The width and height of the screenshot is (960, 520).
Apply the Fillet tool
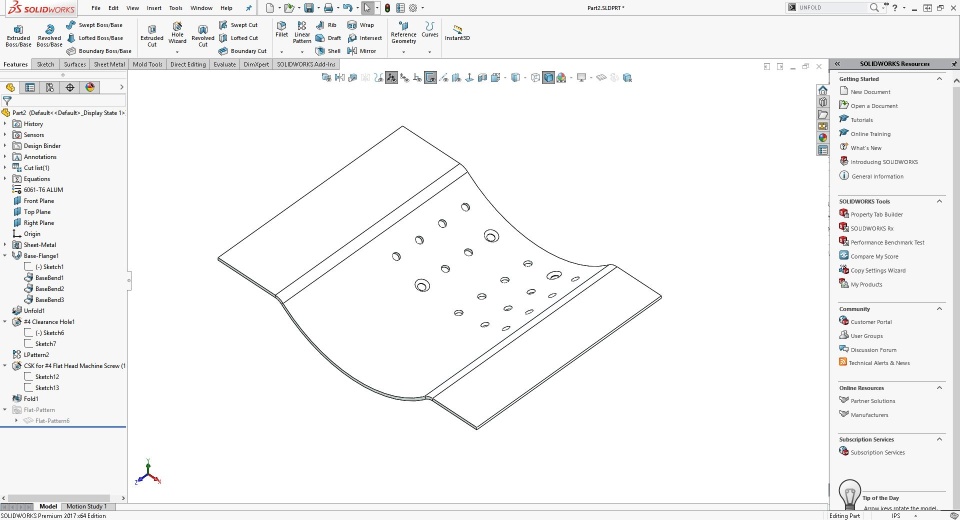[282, 29]
